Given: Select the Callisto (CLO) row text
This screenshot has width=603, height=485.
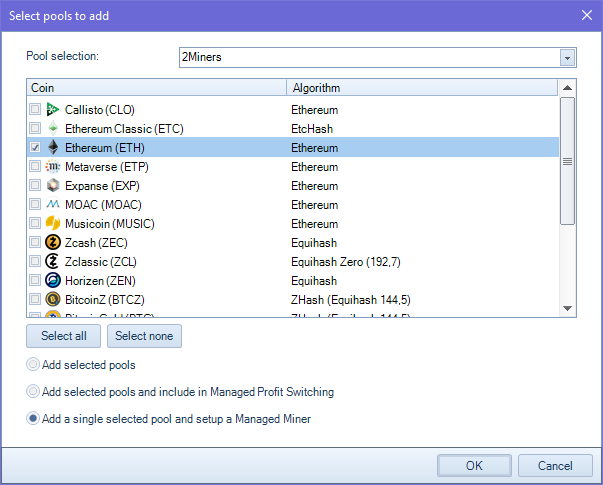Looking at the screenshot, I should tap(100, 110).
